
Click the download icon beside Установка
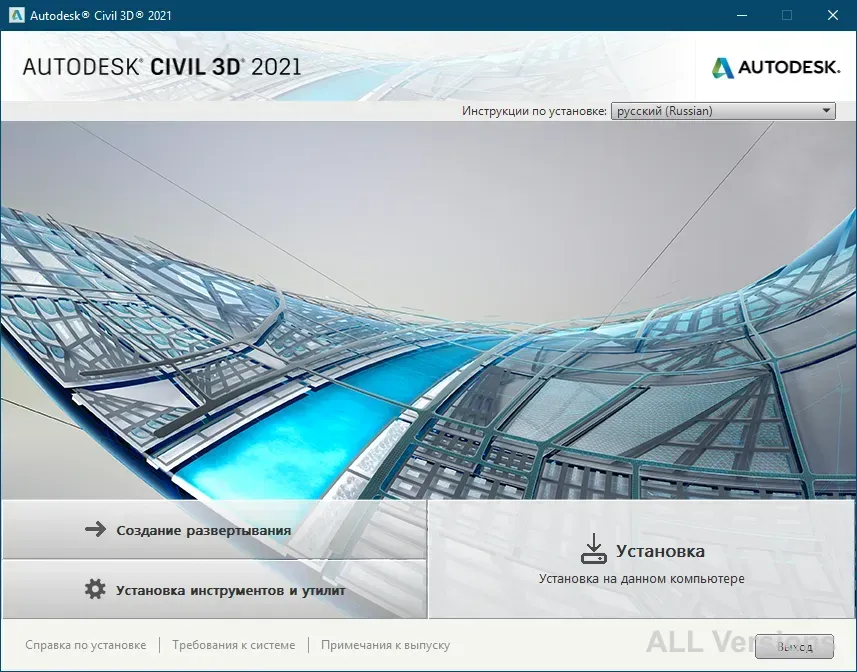[x=594, y=549]
